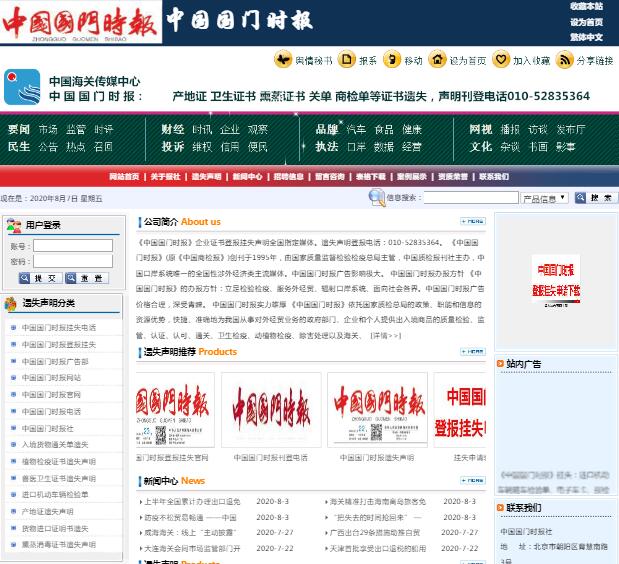Click the 移动 mobile icon
Screen dimensions: 619x564
[392, 60]
